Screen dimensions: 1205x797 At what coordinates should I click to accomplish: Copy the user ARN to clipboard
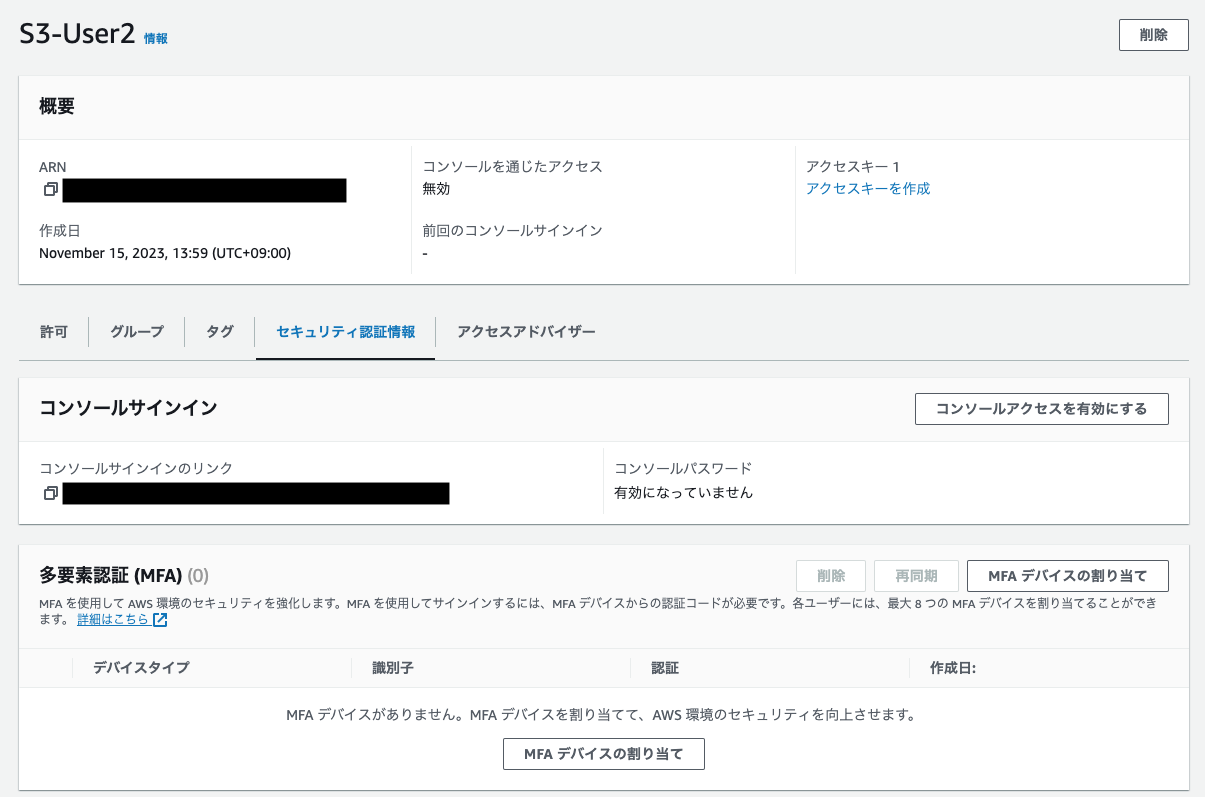pos(51,190)
